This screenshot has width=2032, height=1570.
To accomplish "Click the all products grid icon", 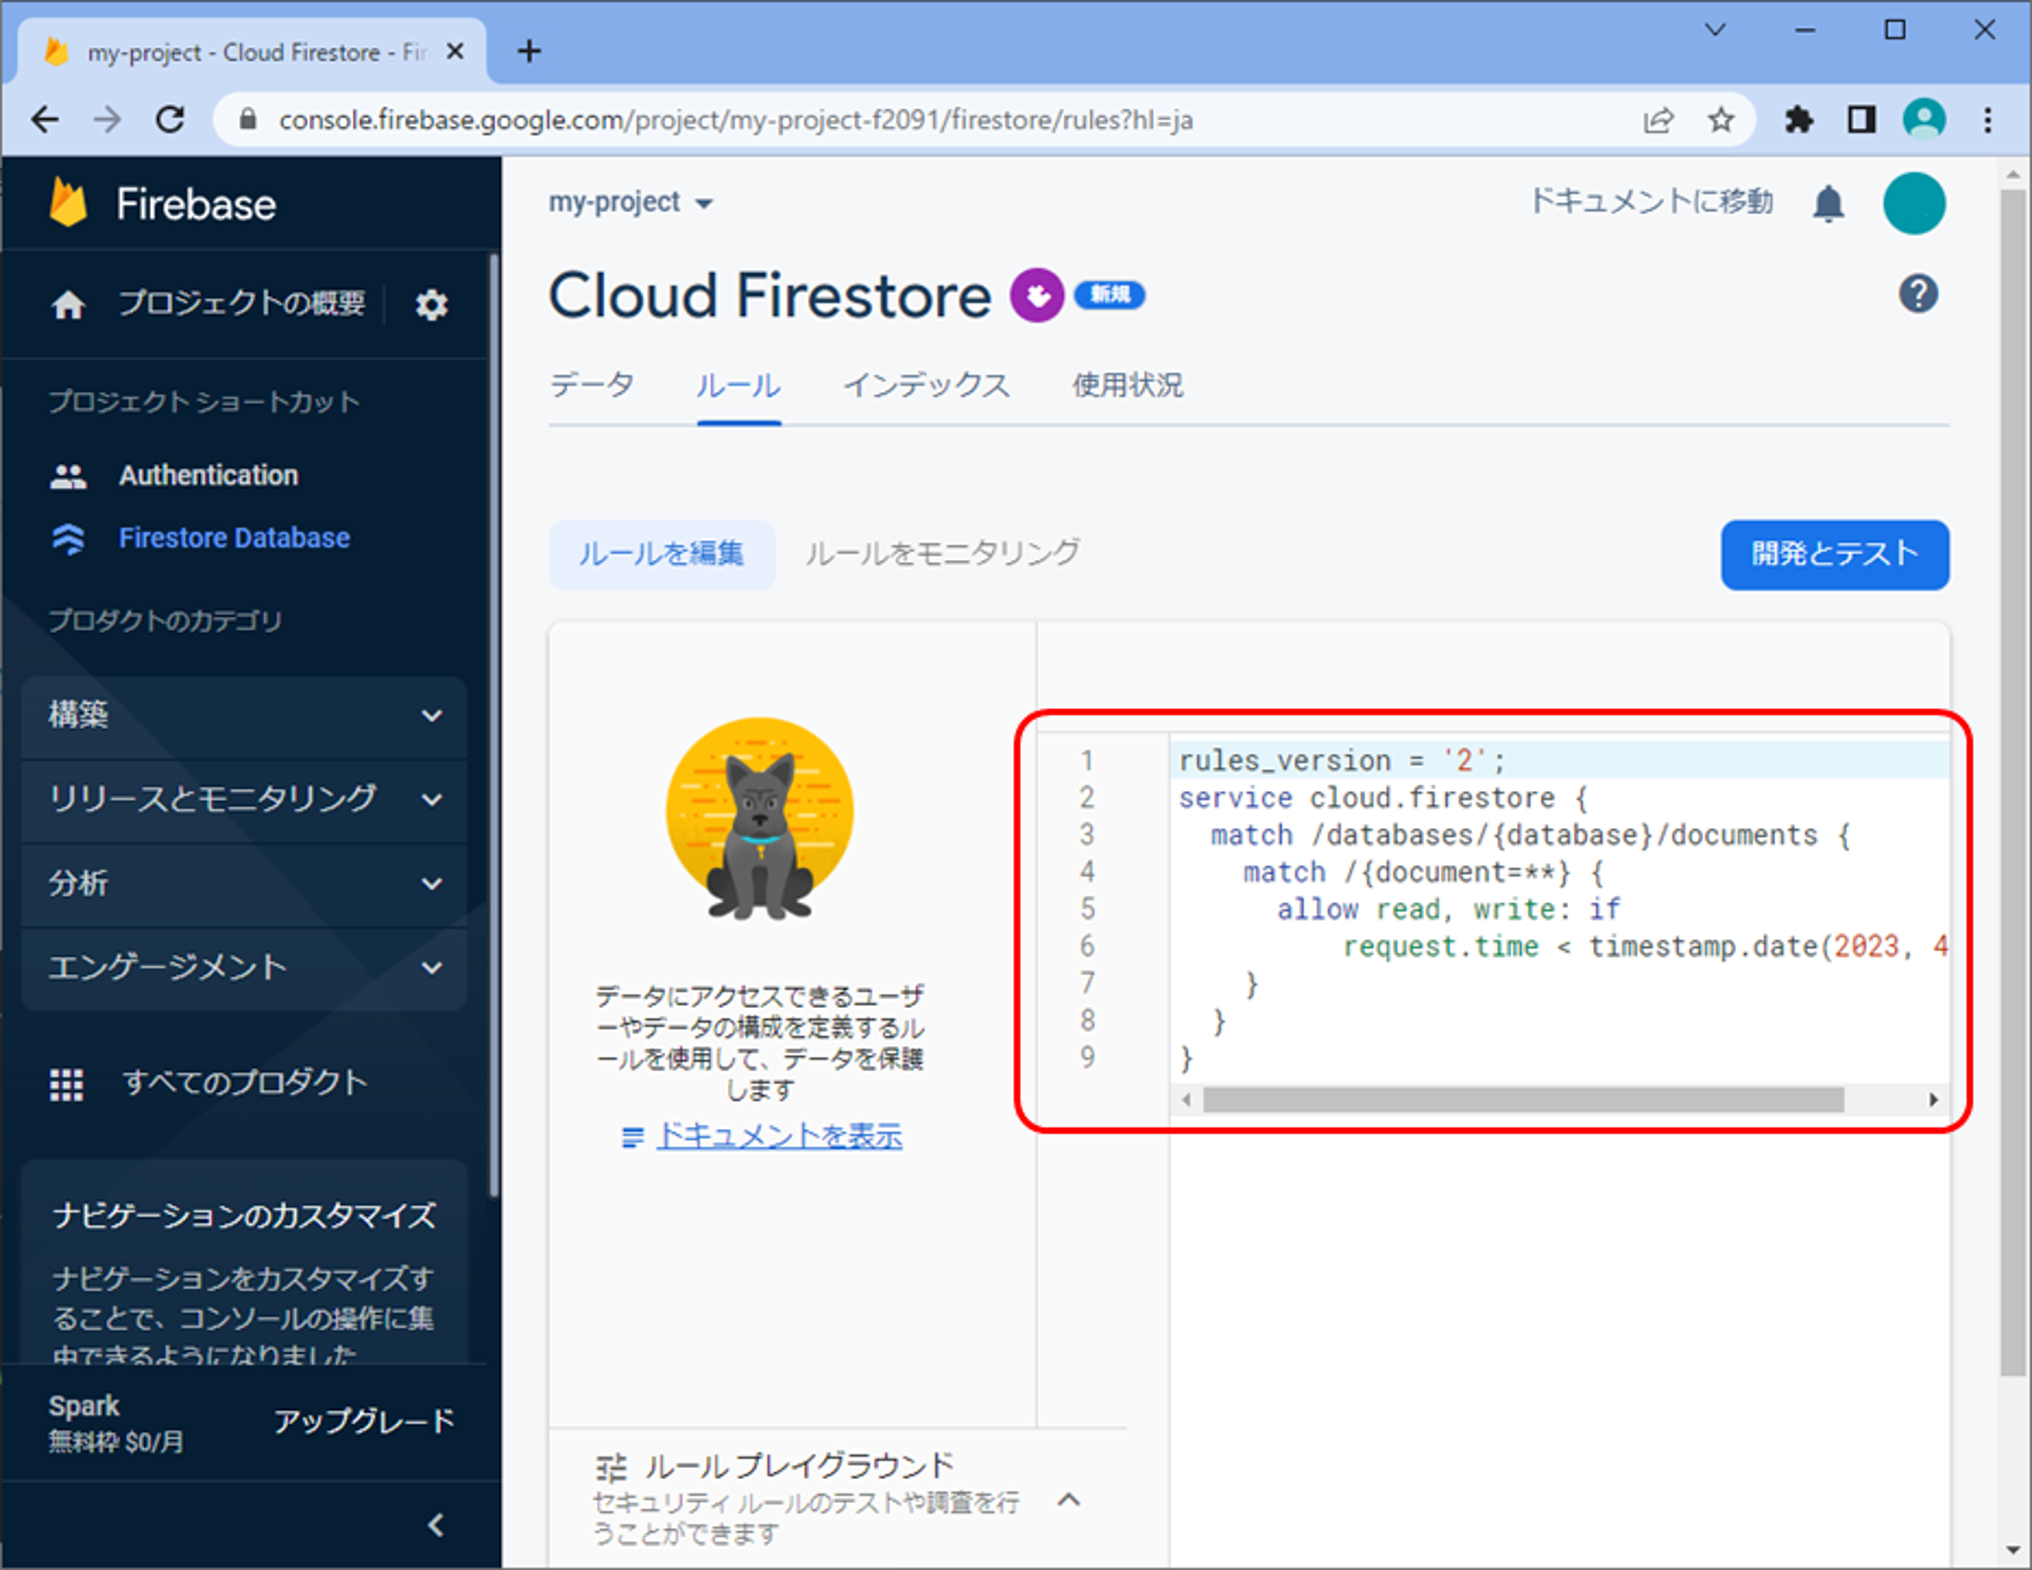I will pyautogui.click(x=67, y=1084).
